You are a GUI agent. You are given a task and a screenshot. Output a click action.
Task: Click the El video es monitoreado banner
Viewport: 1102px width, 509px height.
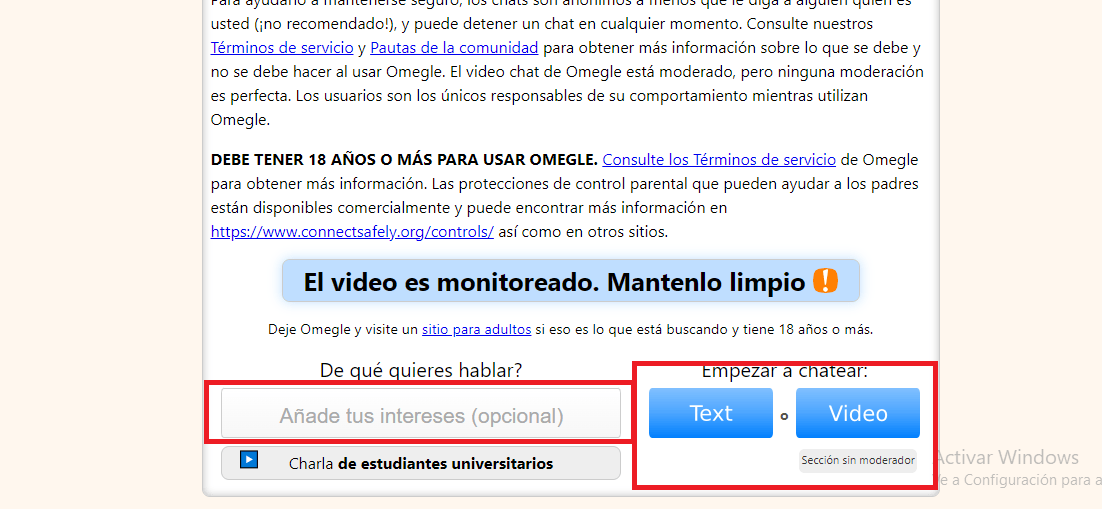click(x=571, y=281)
